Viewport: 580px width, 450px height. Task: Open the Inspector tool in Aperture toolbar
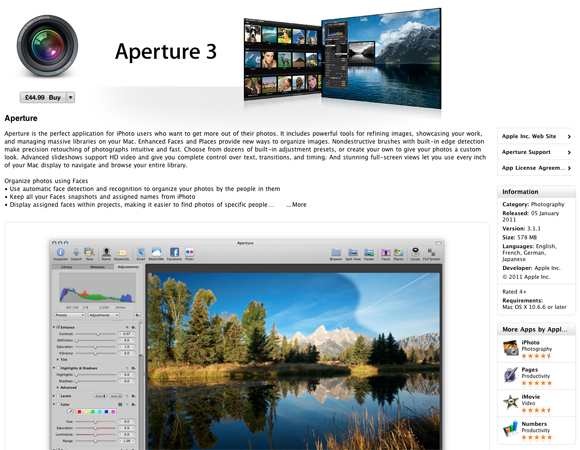click(x=60, y=253)
